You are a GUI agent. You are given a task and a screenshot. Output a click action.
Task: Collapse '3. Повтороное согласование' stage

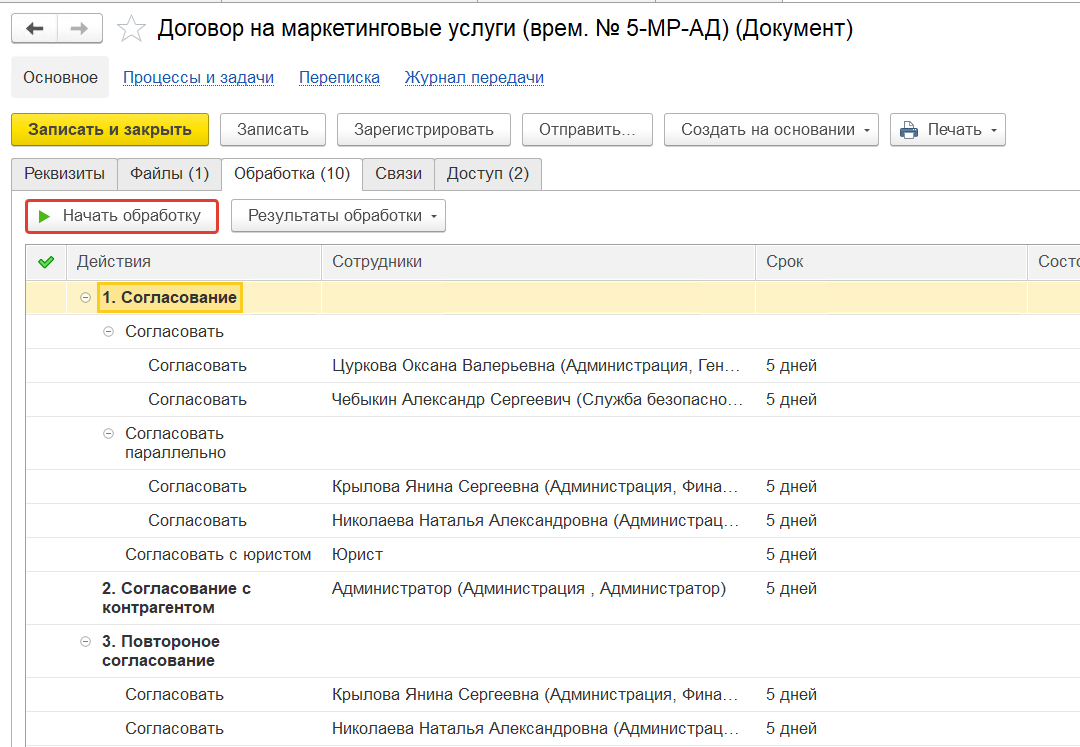pos(86,642)
